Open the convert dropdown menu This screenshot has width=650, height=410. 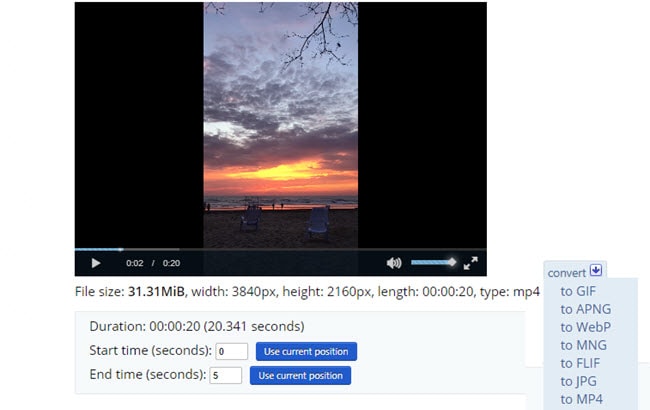pos(566,273)
